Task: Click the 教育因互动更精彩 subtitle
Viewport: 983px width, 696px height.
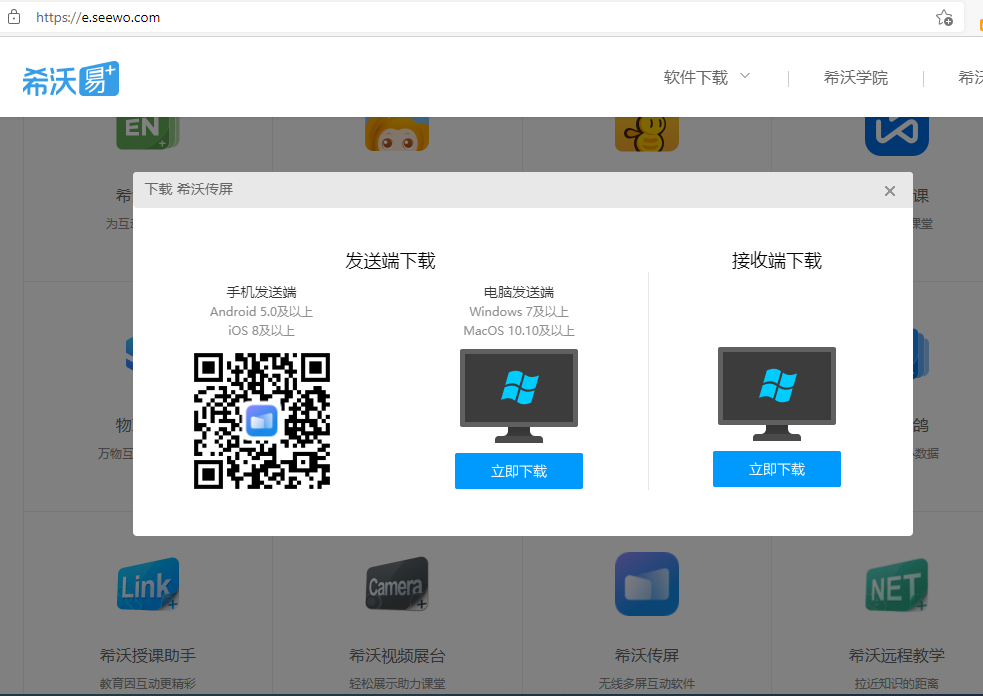Action: click(148, 683)
